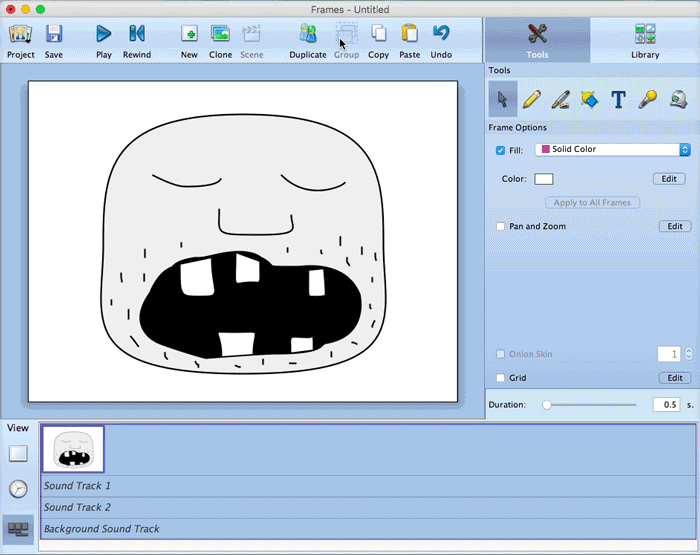Select the clock timing view icon
Viewport: 700px width, 555px height.
(18, 489)
